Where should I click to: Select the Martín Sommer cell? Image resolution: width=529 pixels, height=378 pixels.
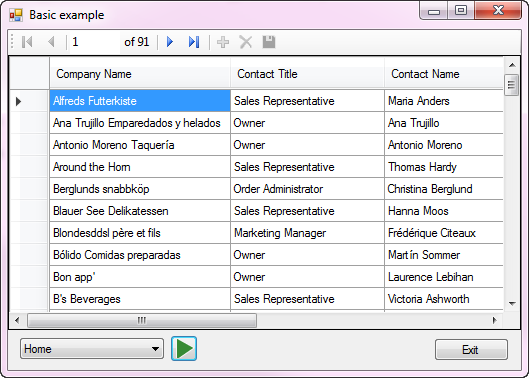pos(444,255)
